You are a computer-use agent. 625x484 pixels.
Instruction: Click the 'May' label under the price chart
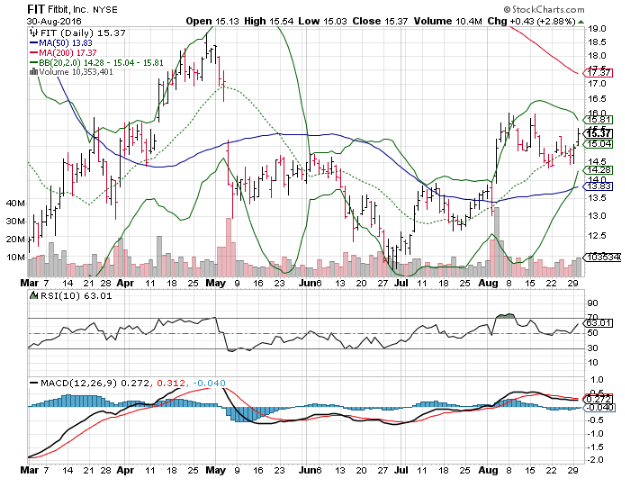[x=216, y=283]
